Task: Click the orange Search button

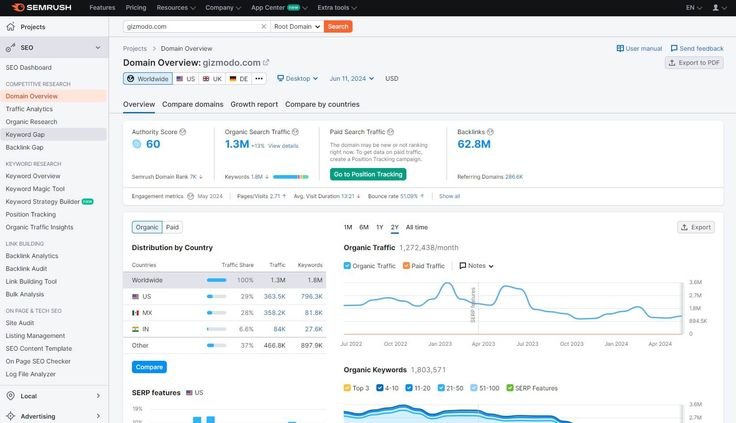Action: coord(338,27)
